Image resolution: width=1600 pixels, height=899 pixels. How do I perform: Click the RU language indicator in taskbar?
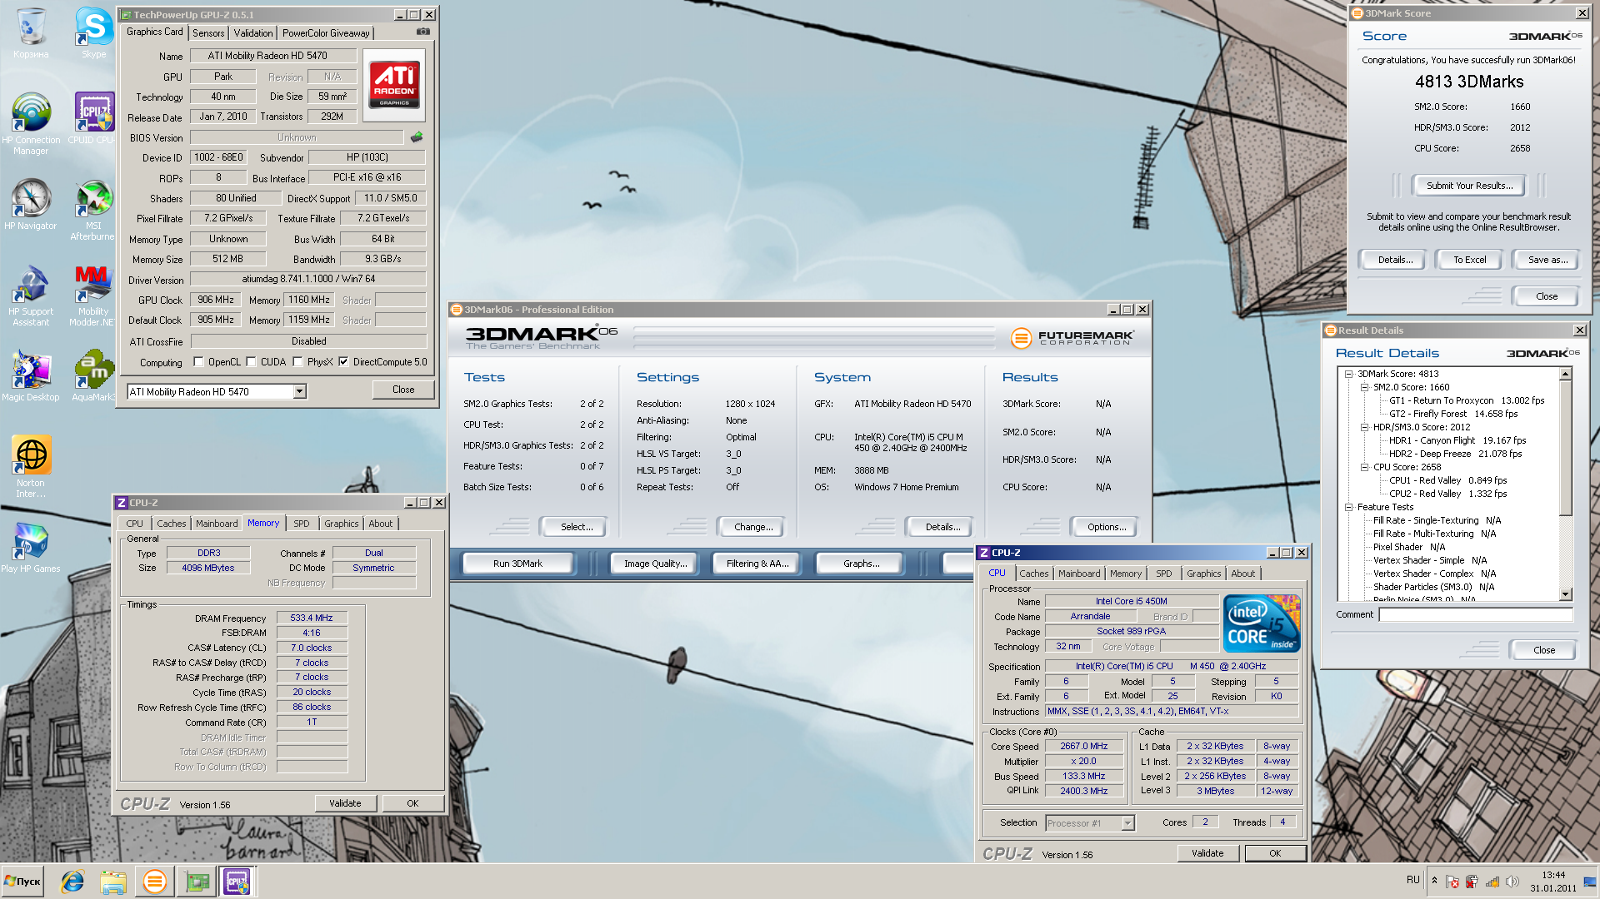(x=1412, y=881)
